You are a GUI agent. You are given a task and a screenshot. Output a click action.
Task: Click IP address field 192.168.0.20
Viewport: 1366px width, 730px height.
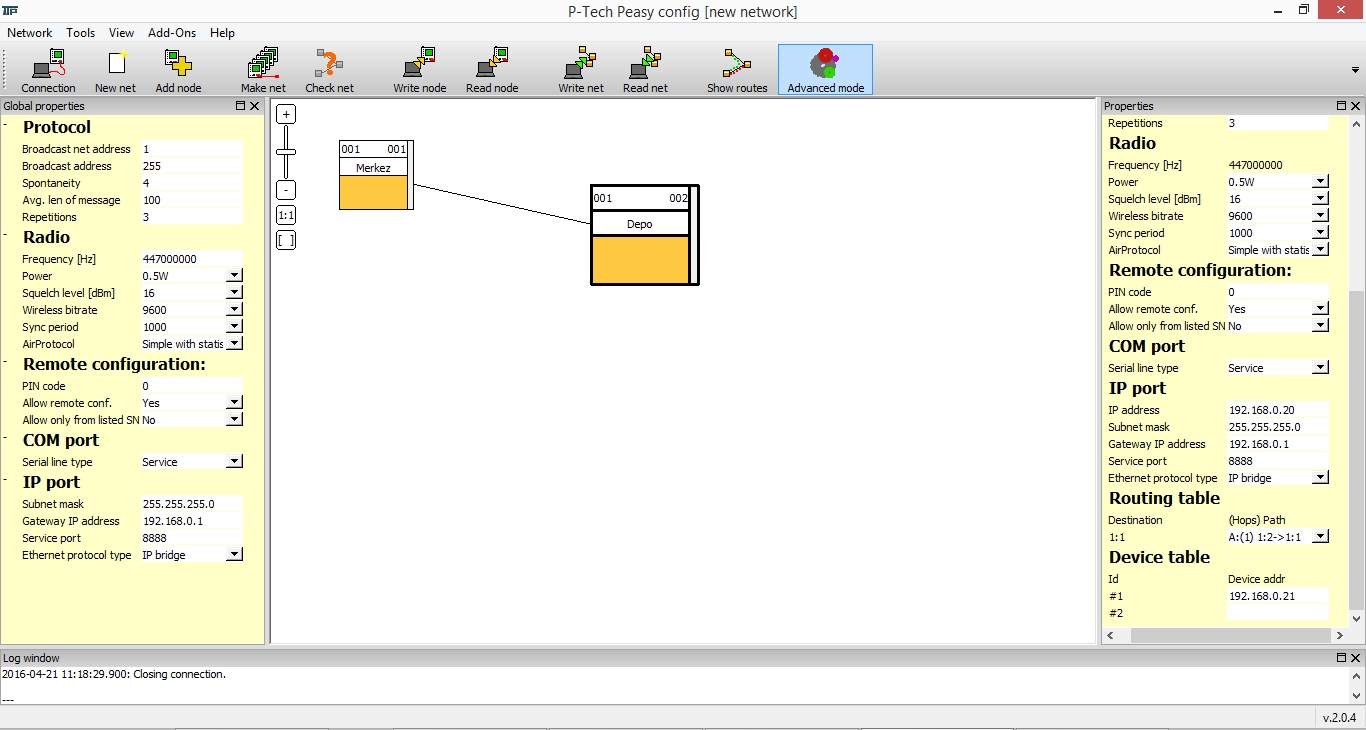click(x=1277, y=410)
